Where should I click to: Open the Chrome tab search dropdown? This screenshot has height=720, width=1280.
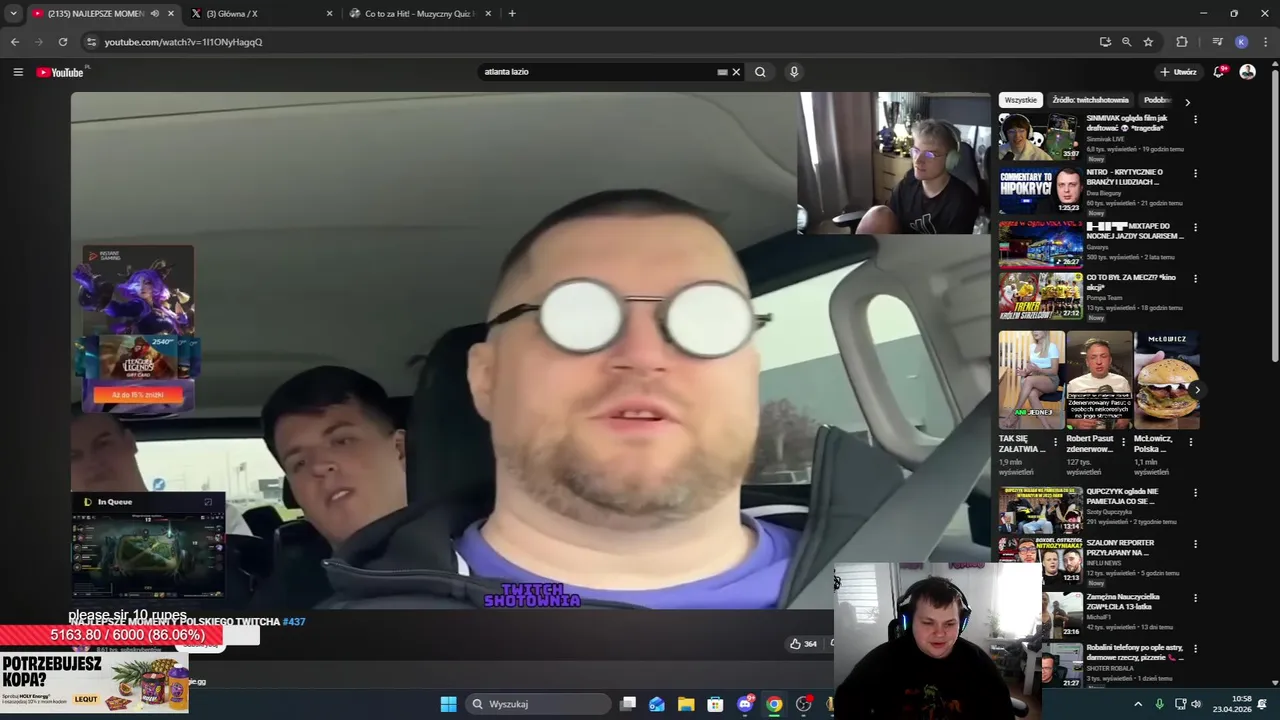pos(13,13)
